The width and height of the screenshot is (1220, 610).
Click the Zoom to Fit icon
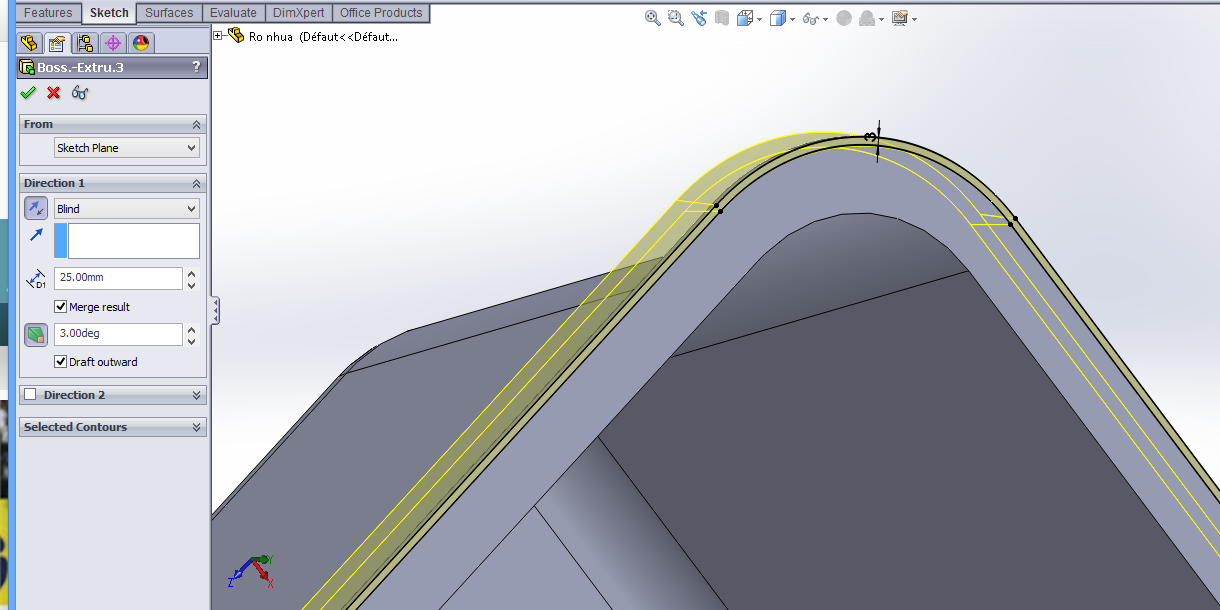(653, 18)
